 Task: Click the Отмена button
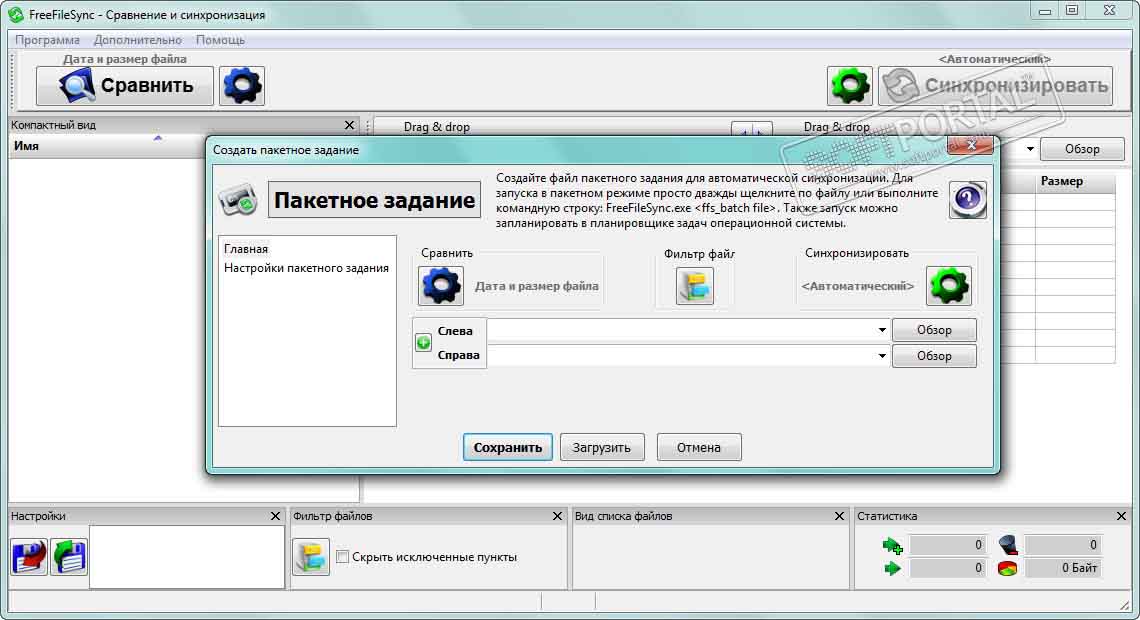coord(699,447)
